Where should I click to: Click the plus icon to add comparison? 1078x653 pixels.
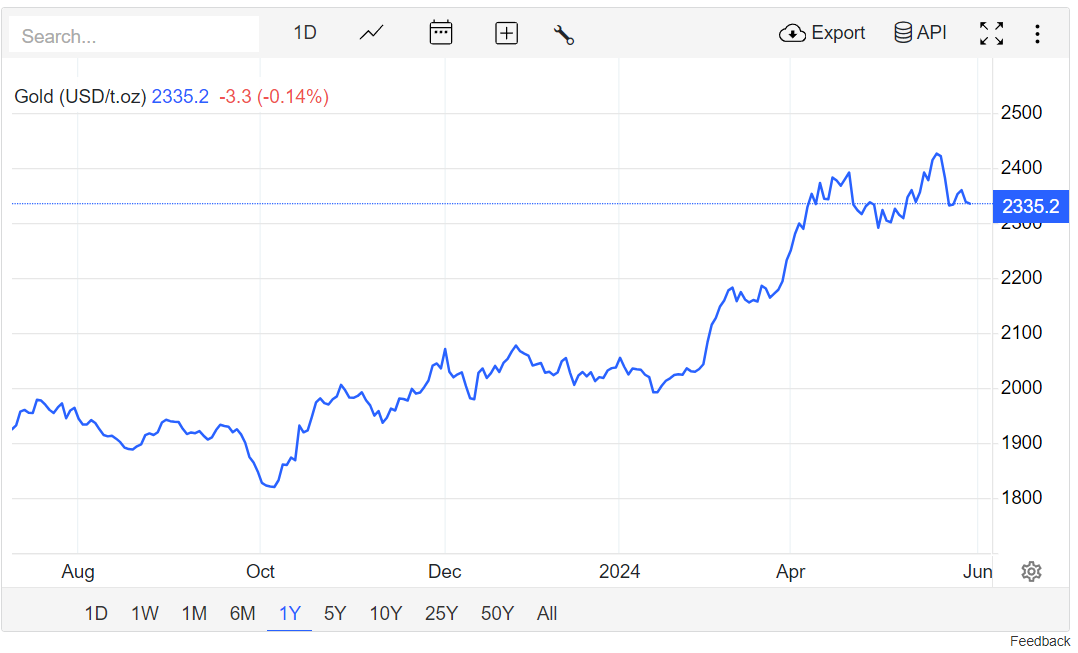(x=507, y=33)
